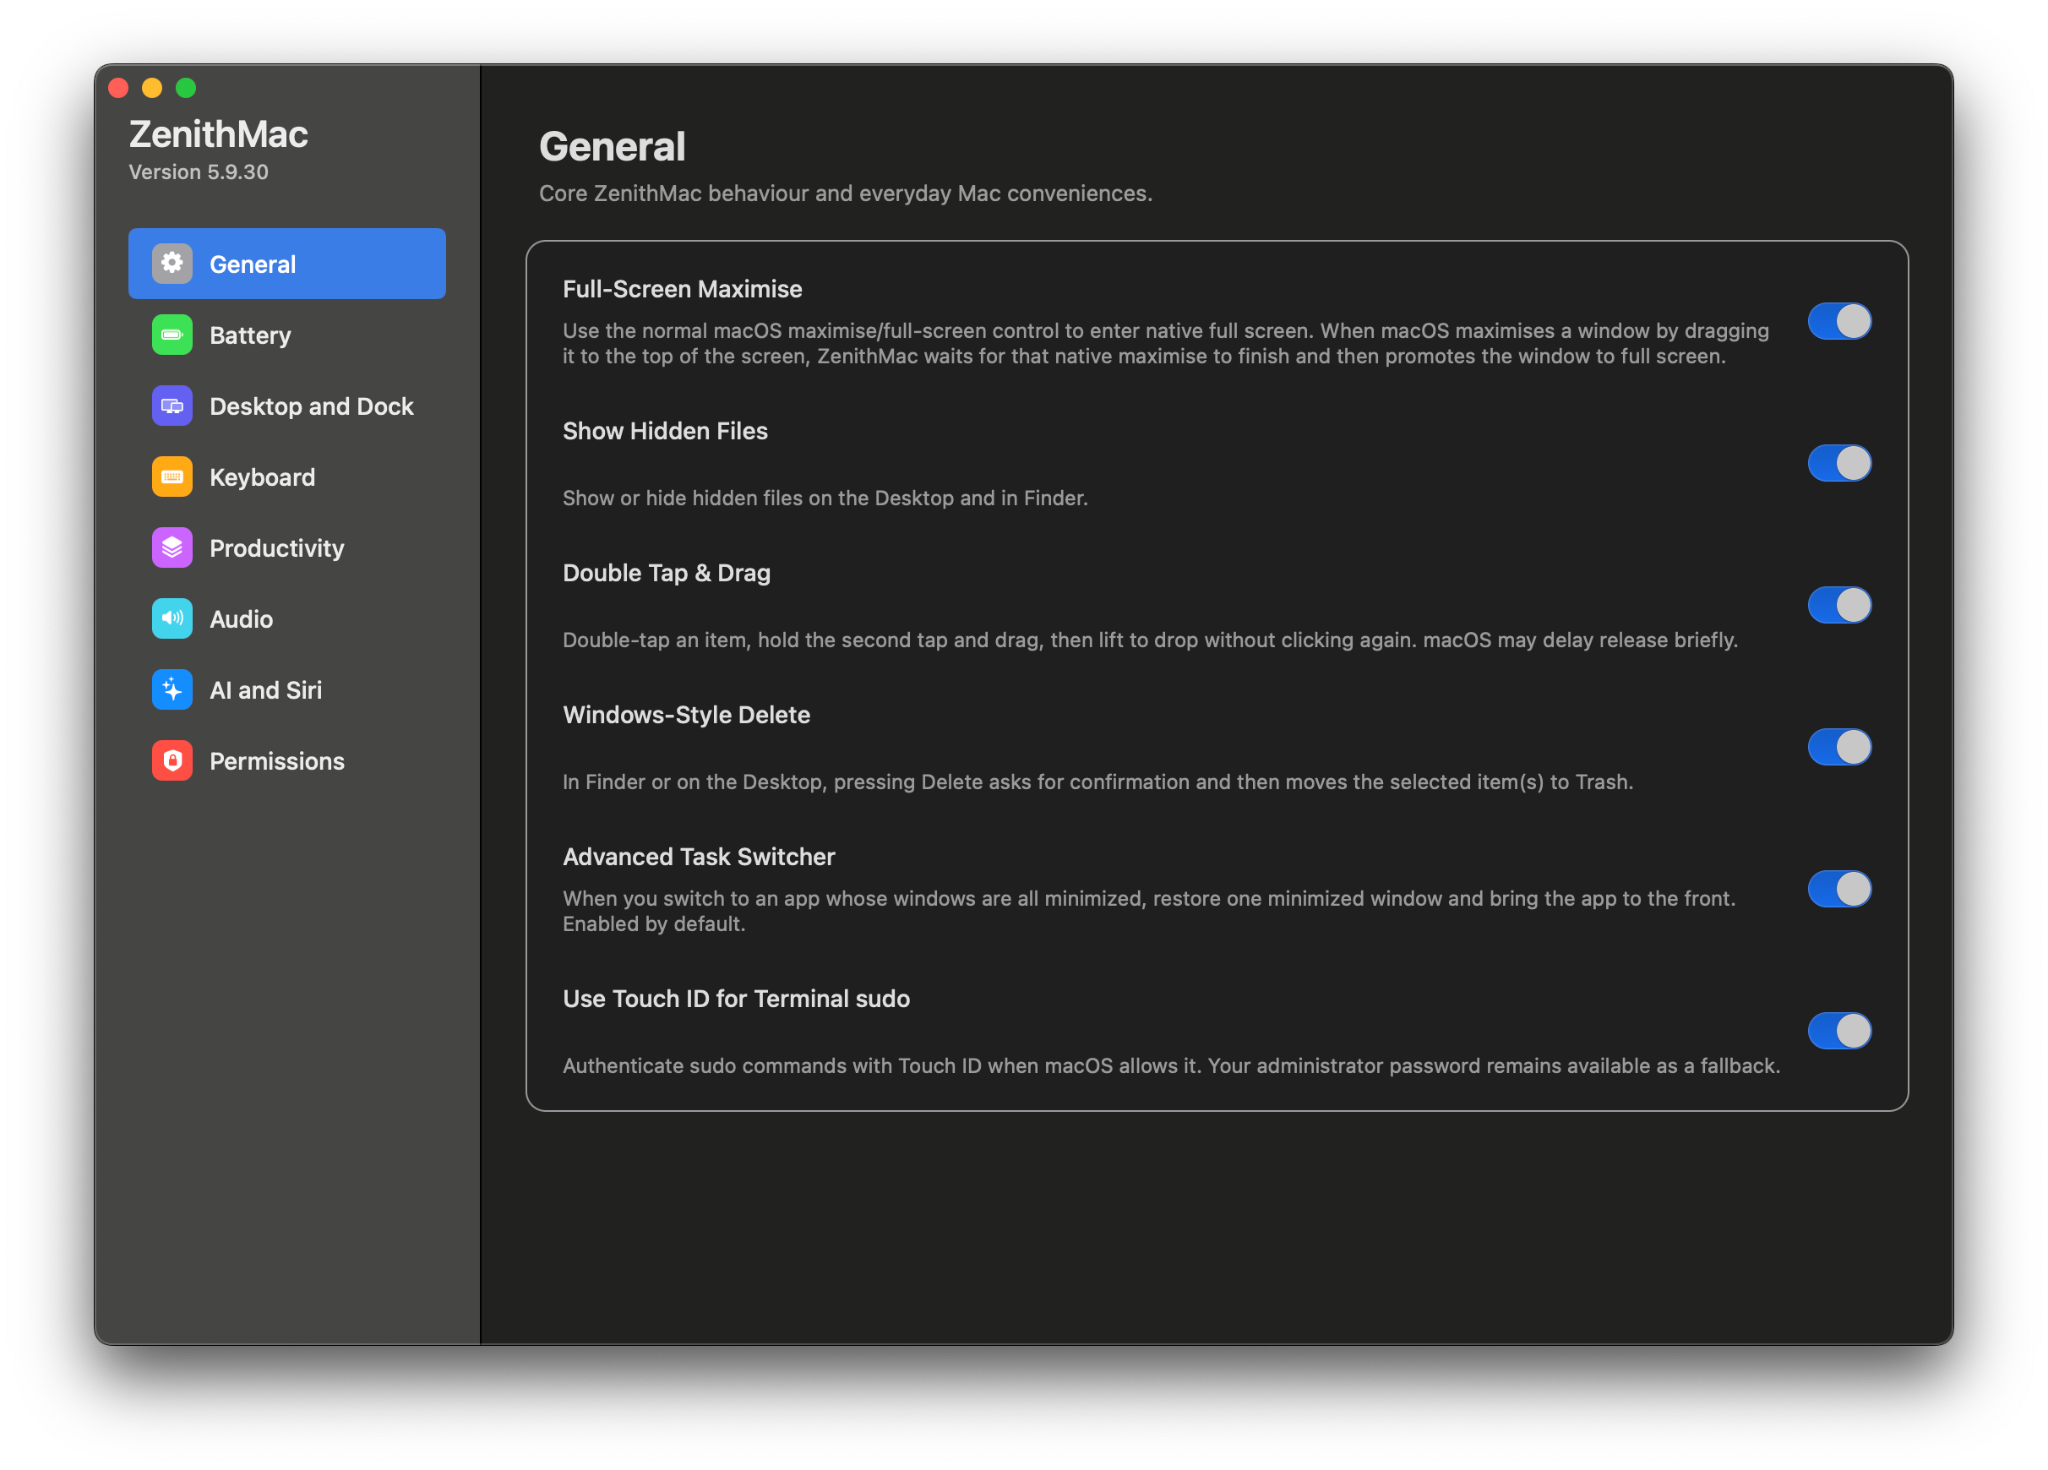Click the 'General' page heading
The height and width of the screenshot is (1470, 2048).
612,147
